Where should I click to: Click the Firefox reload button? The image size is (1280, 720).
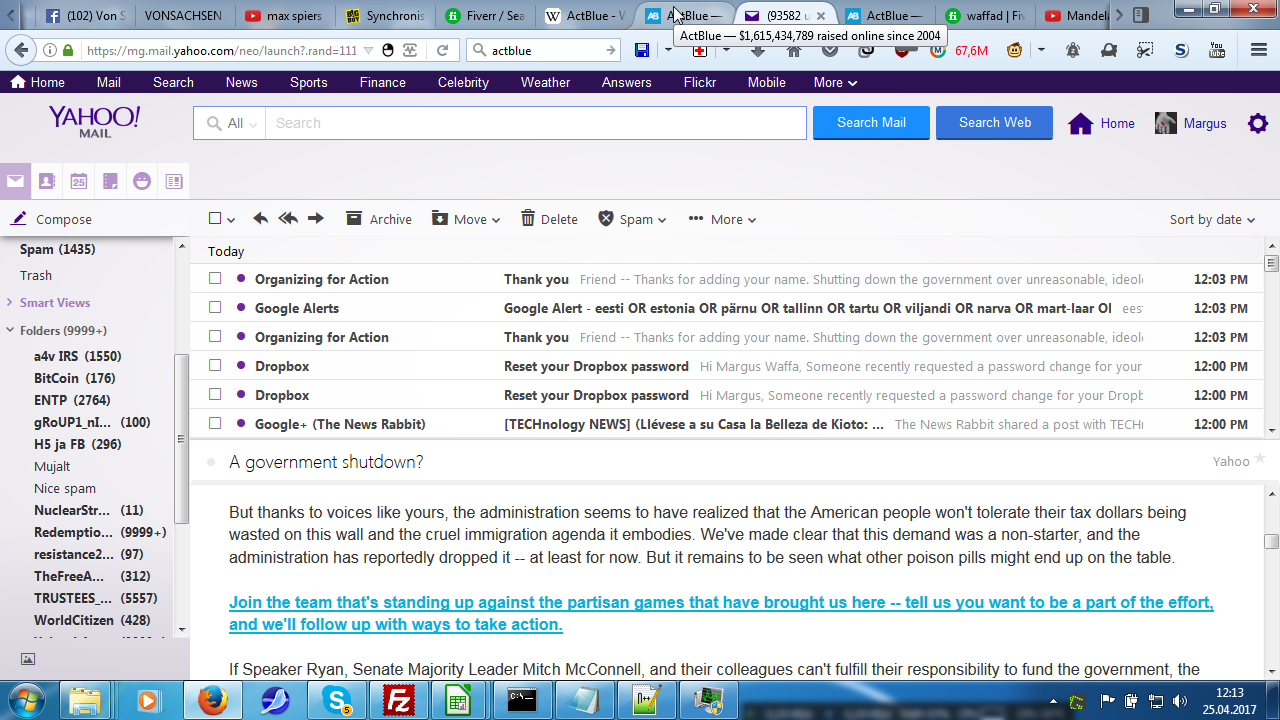(442, 50)
